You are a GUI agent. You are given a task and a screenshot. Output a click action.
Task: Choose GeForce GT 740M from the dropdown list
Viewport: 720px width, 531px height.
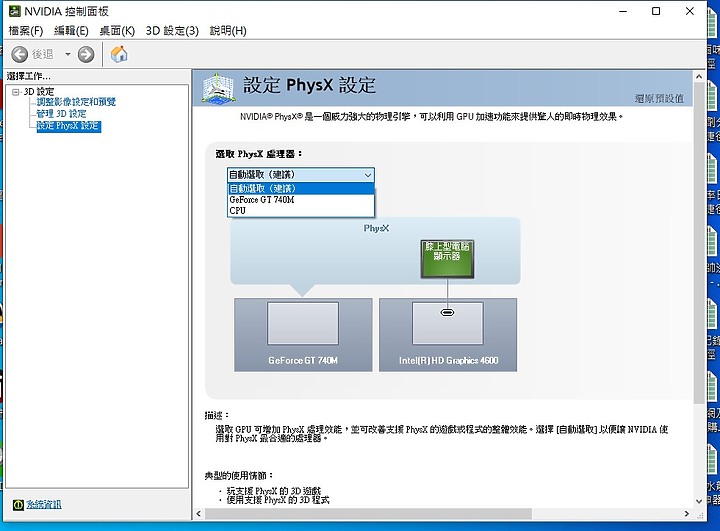point(301,200)
